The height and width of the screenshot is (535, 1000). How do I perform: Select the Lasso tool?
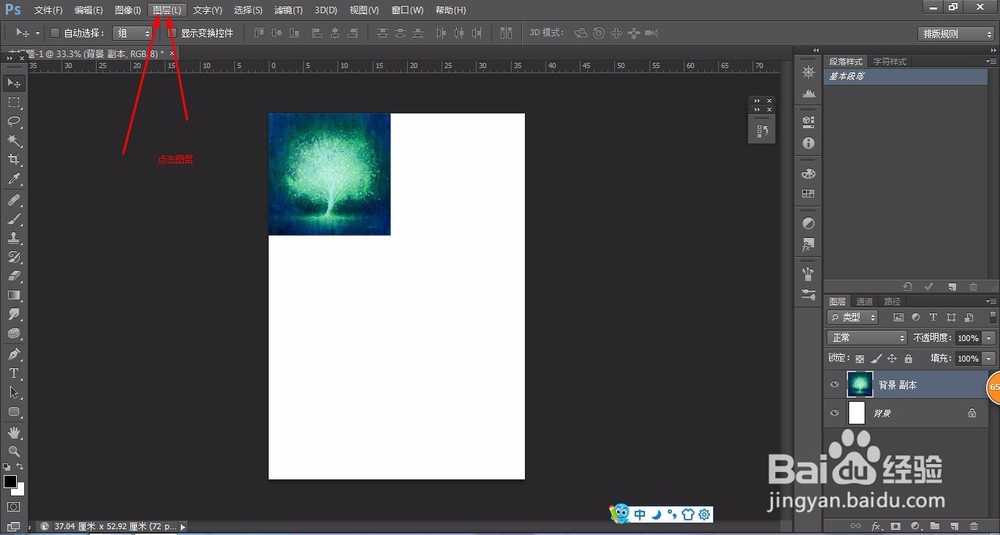14,121
